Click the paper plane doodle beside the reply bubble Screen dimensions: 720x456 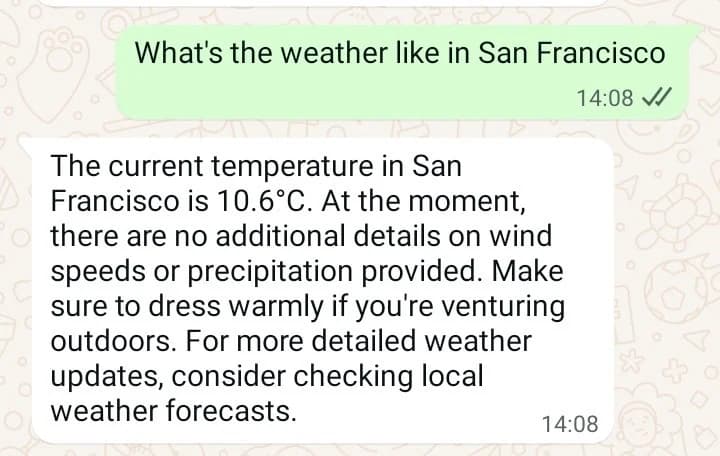click(x=629, y=188)
